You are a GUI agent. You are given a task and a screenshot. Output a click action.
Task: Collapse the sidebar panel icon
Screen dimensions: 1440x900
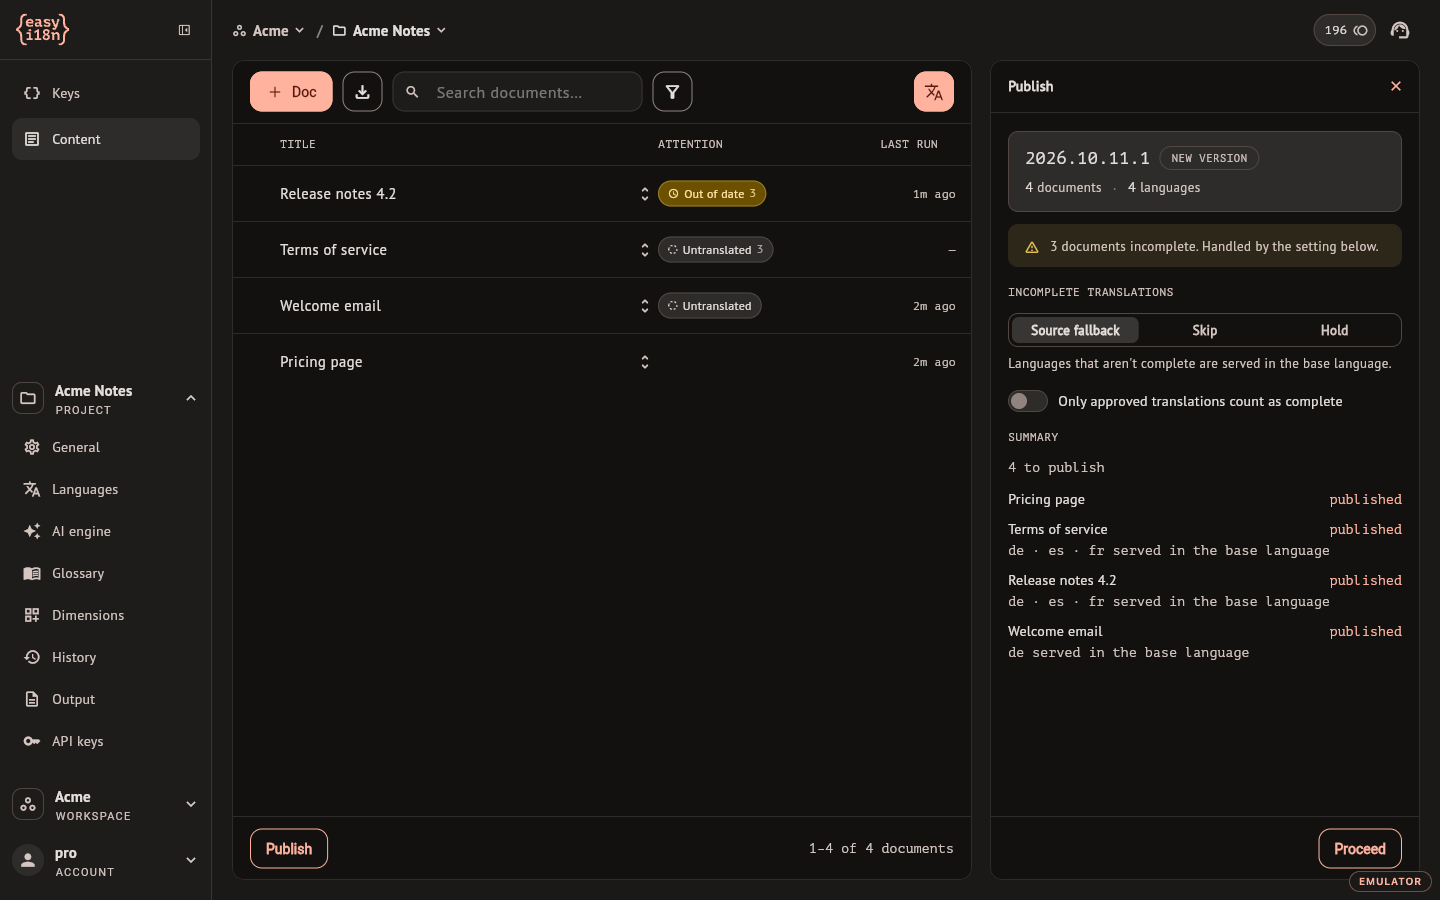pos(184,30)
